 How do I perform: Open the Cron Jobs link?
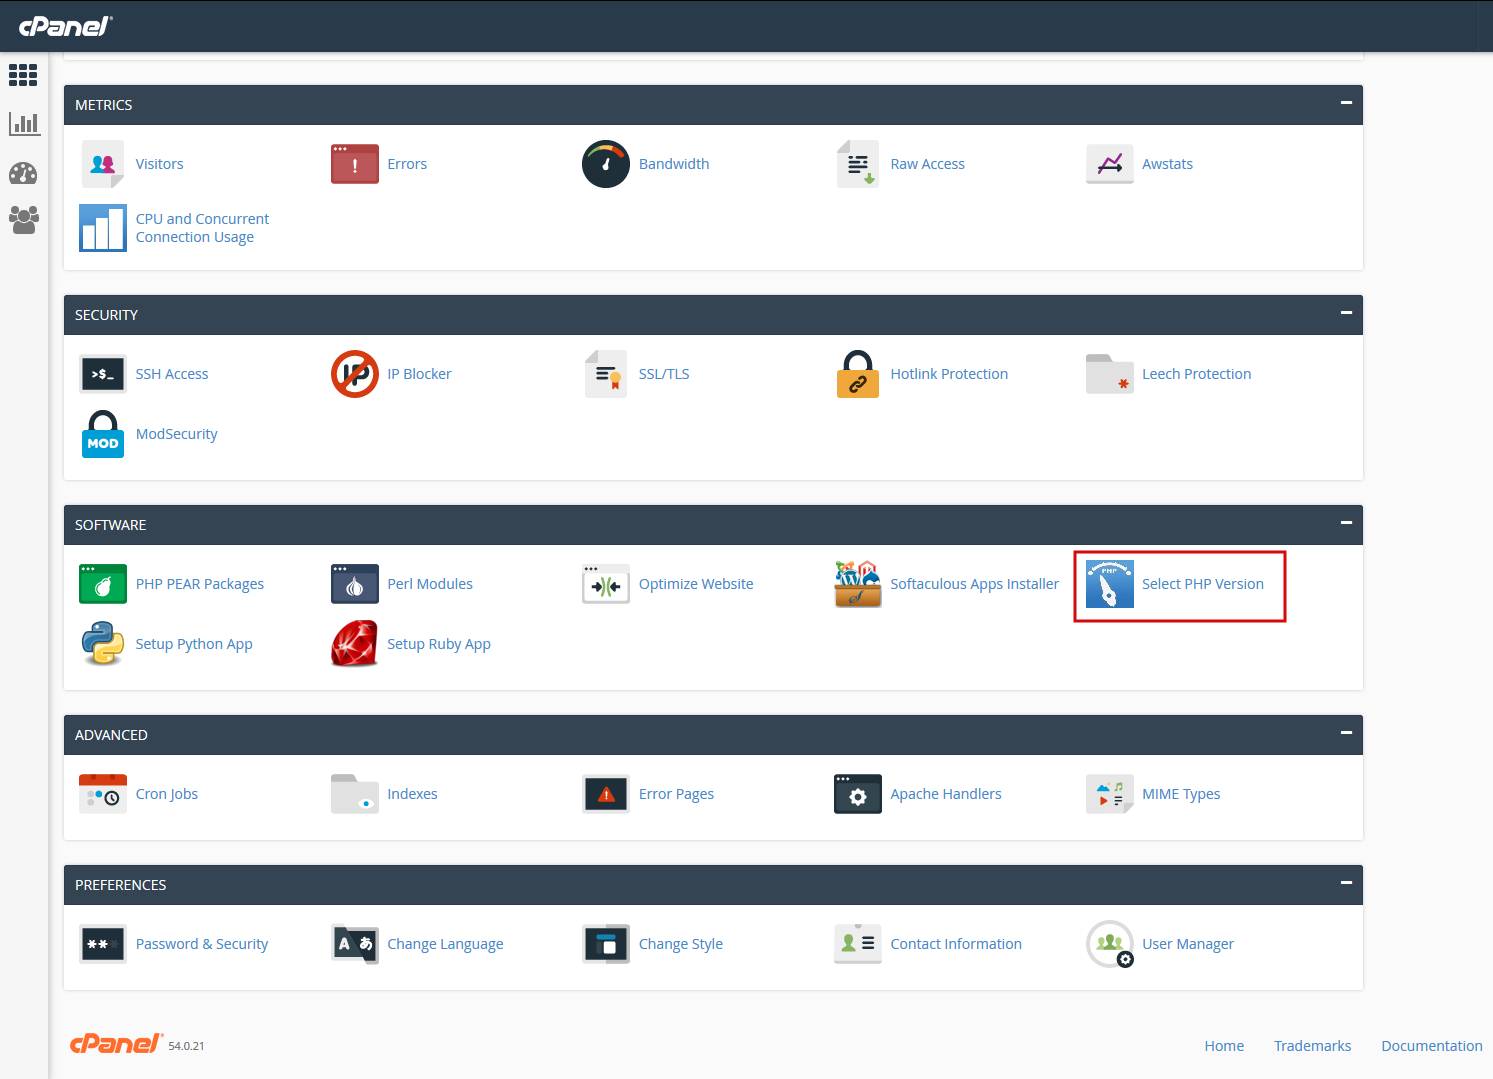pos(167,794)
